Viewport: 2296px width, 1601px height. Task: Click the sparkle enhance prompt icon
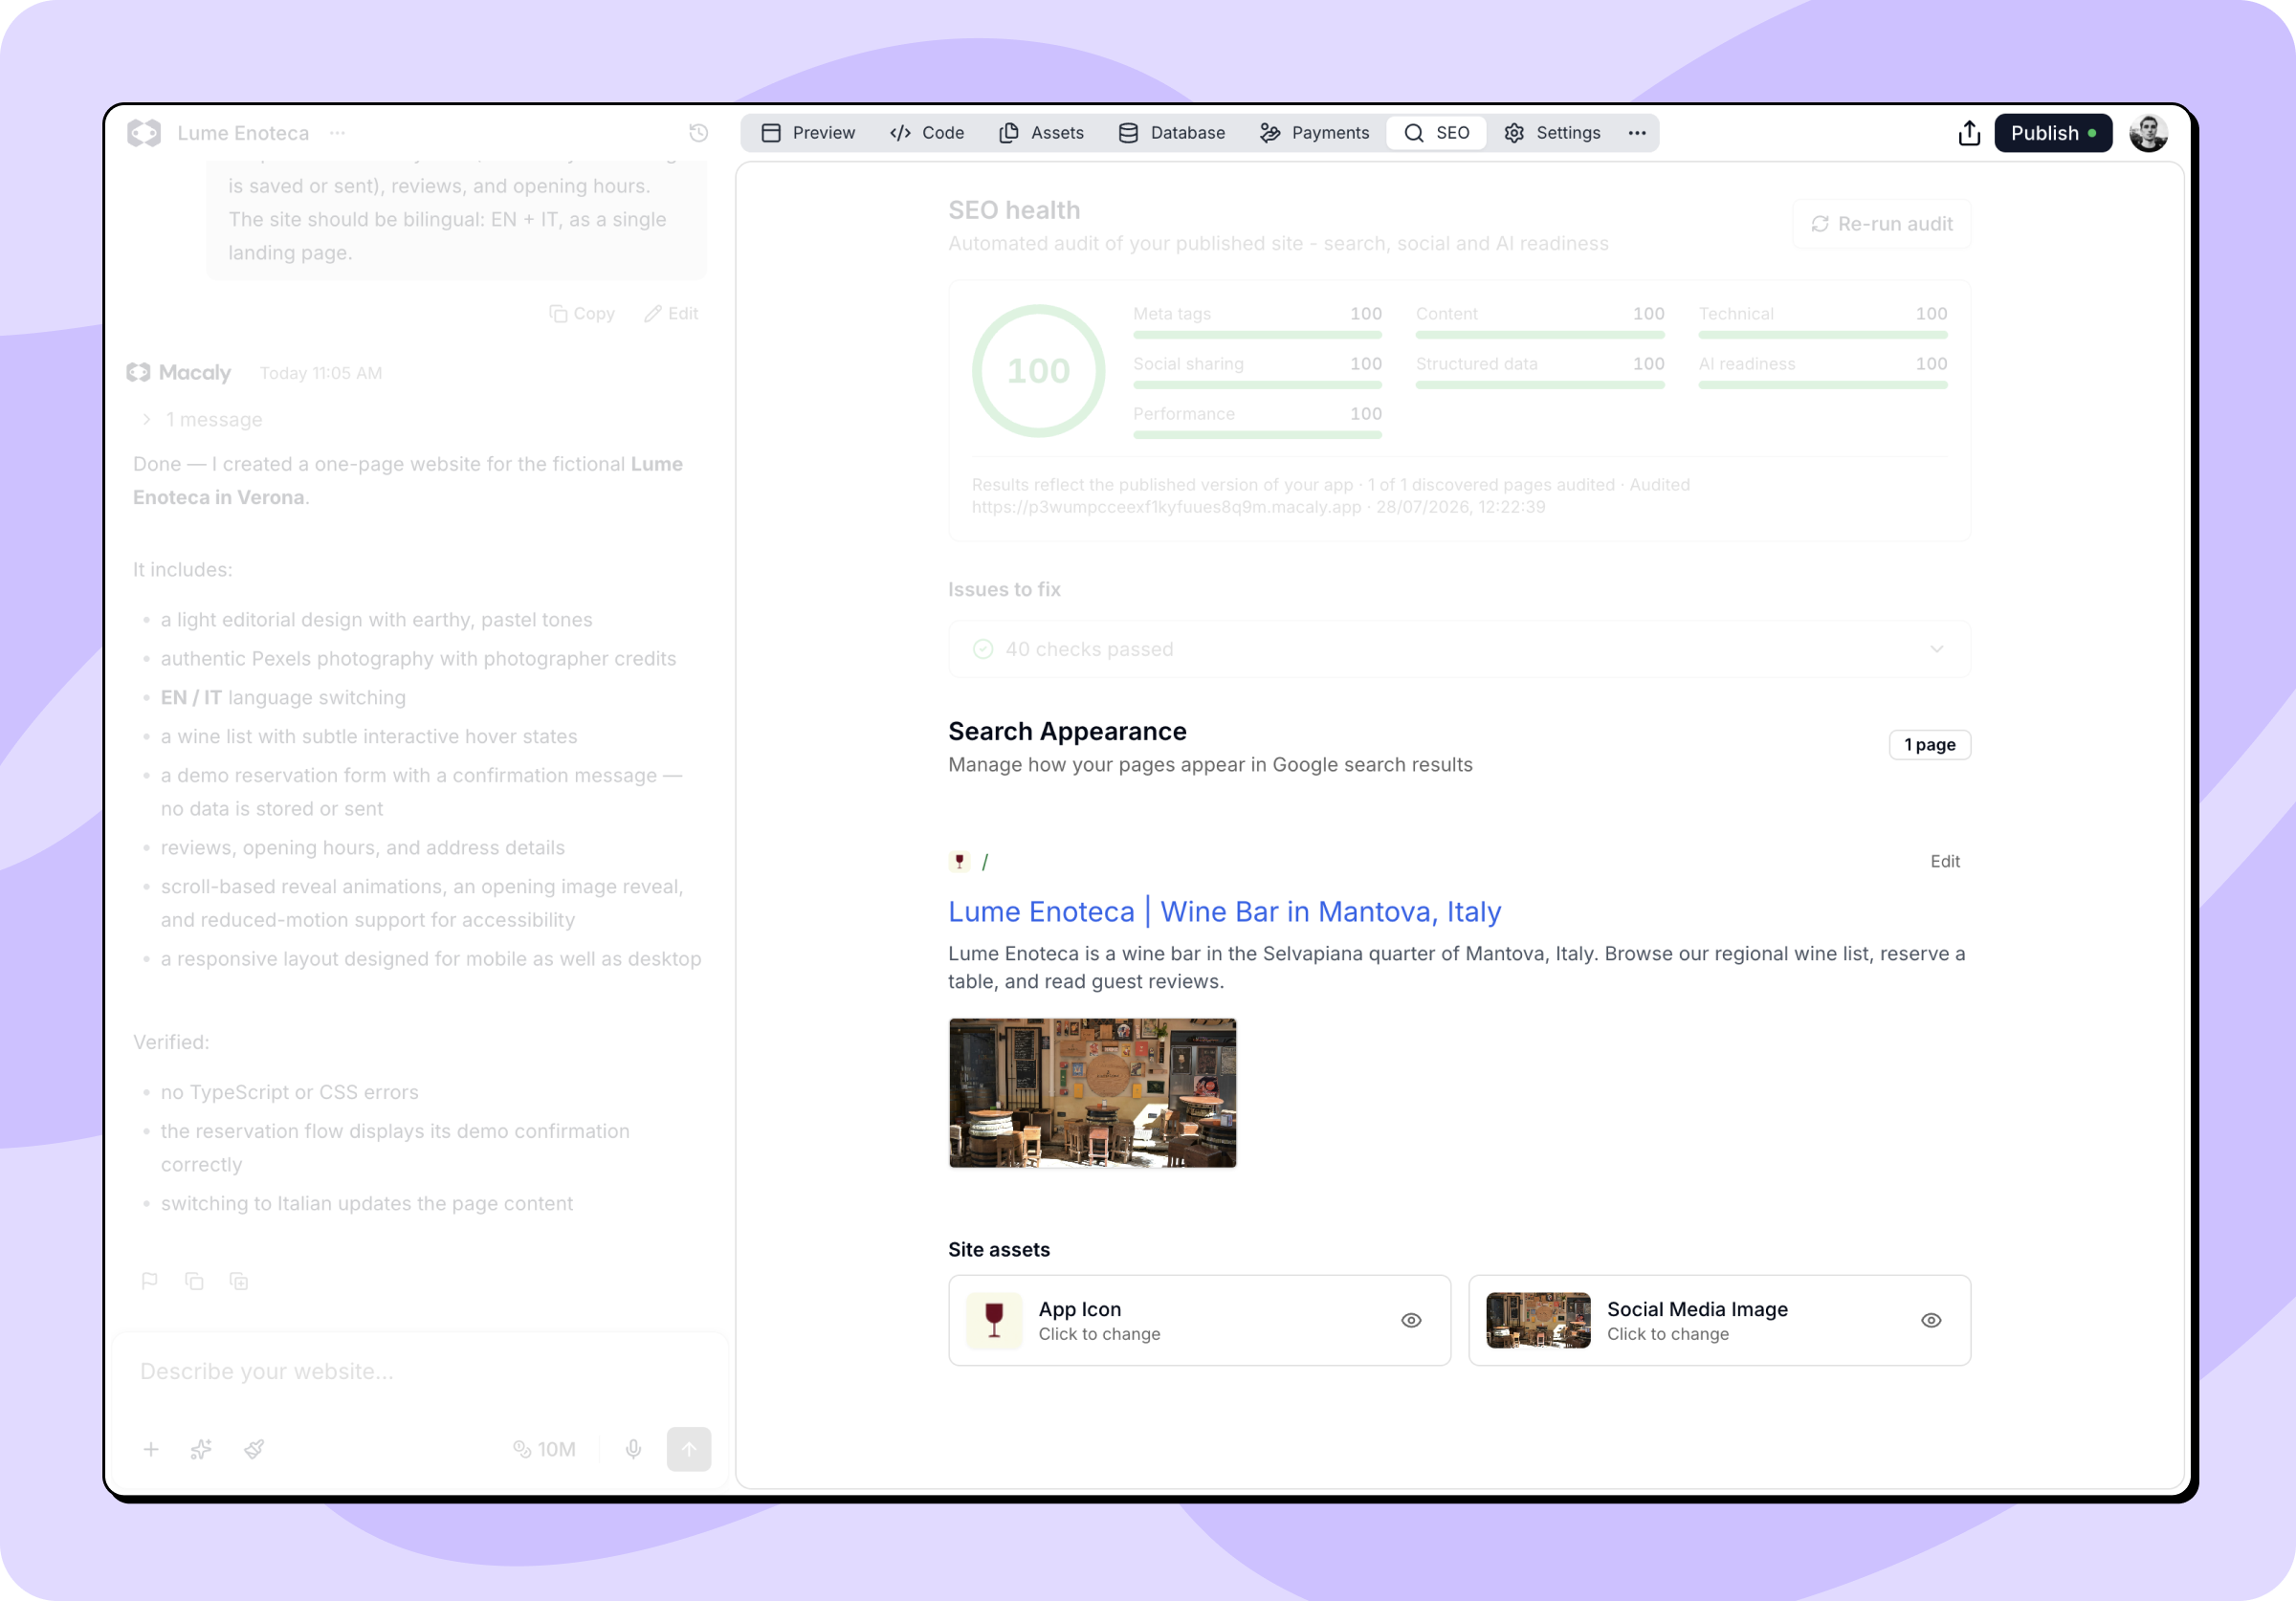(201, 1449)
